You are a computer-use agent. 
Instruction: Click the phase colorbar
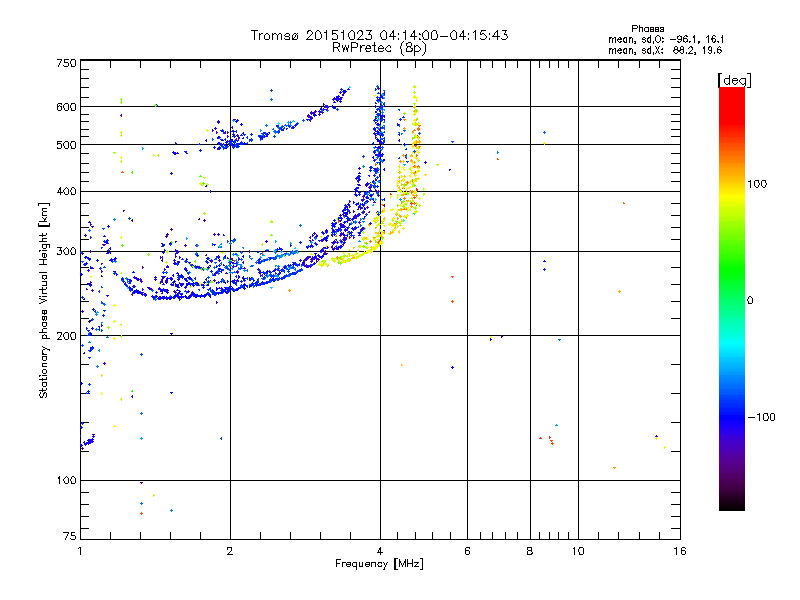click(732, 298)
